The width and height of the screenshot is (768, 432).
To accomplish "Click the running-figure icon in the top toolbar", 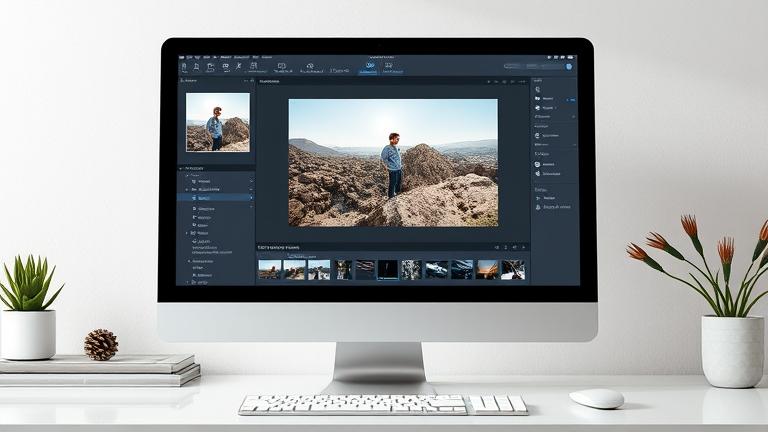I will coord(238,67).
